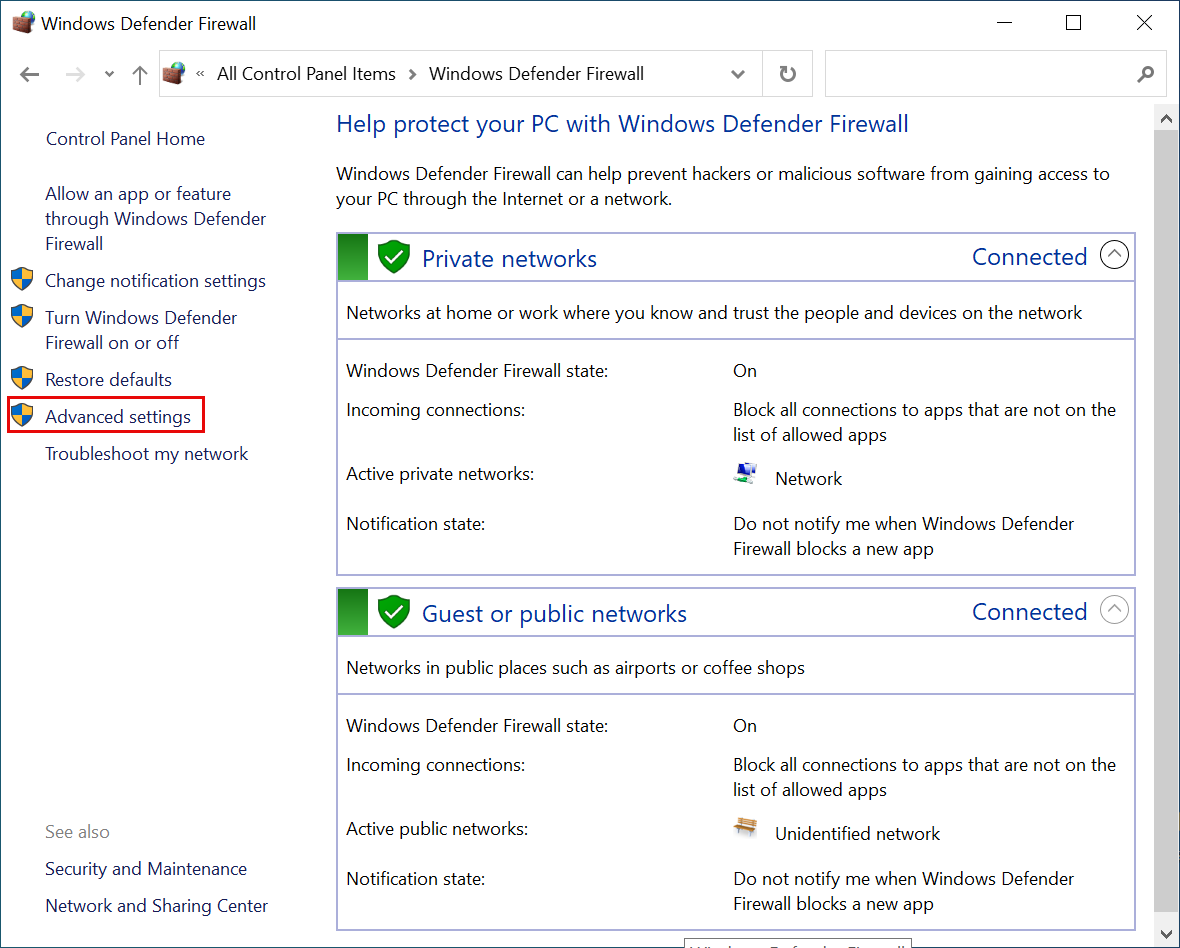Image resolution: width=1180 pixels, height=948 pixels.
Task: Open Advanced settings
Action: [x=119, y=416]
